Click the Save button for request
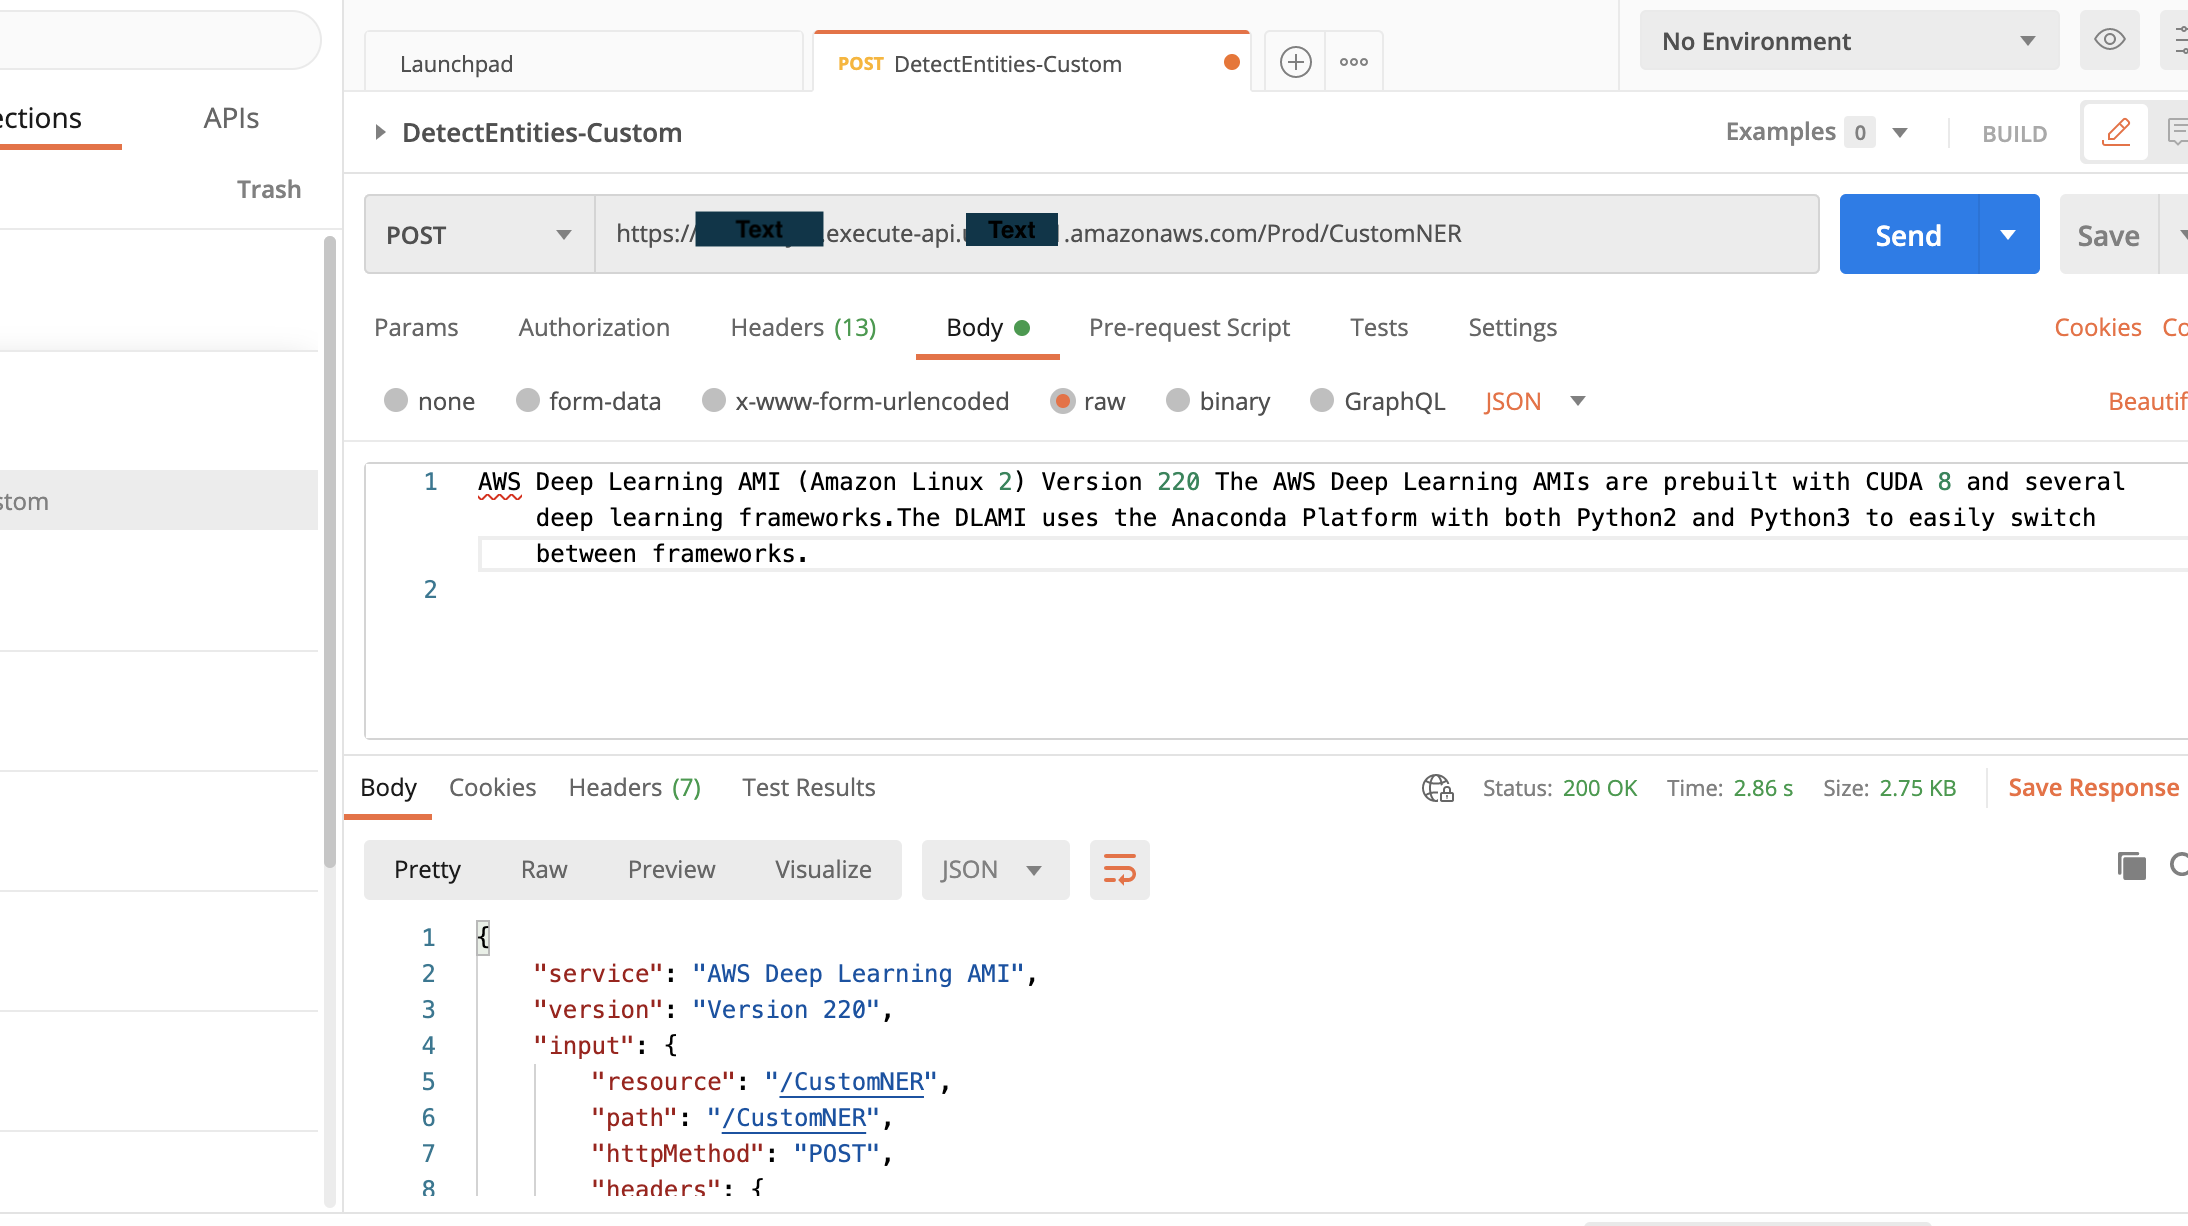The height and width of the screenshot is (1226, 2188). (2105, 233)
